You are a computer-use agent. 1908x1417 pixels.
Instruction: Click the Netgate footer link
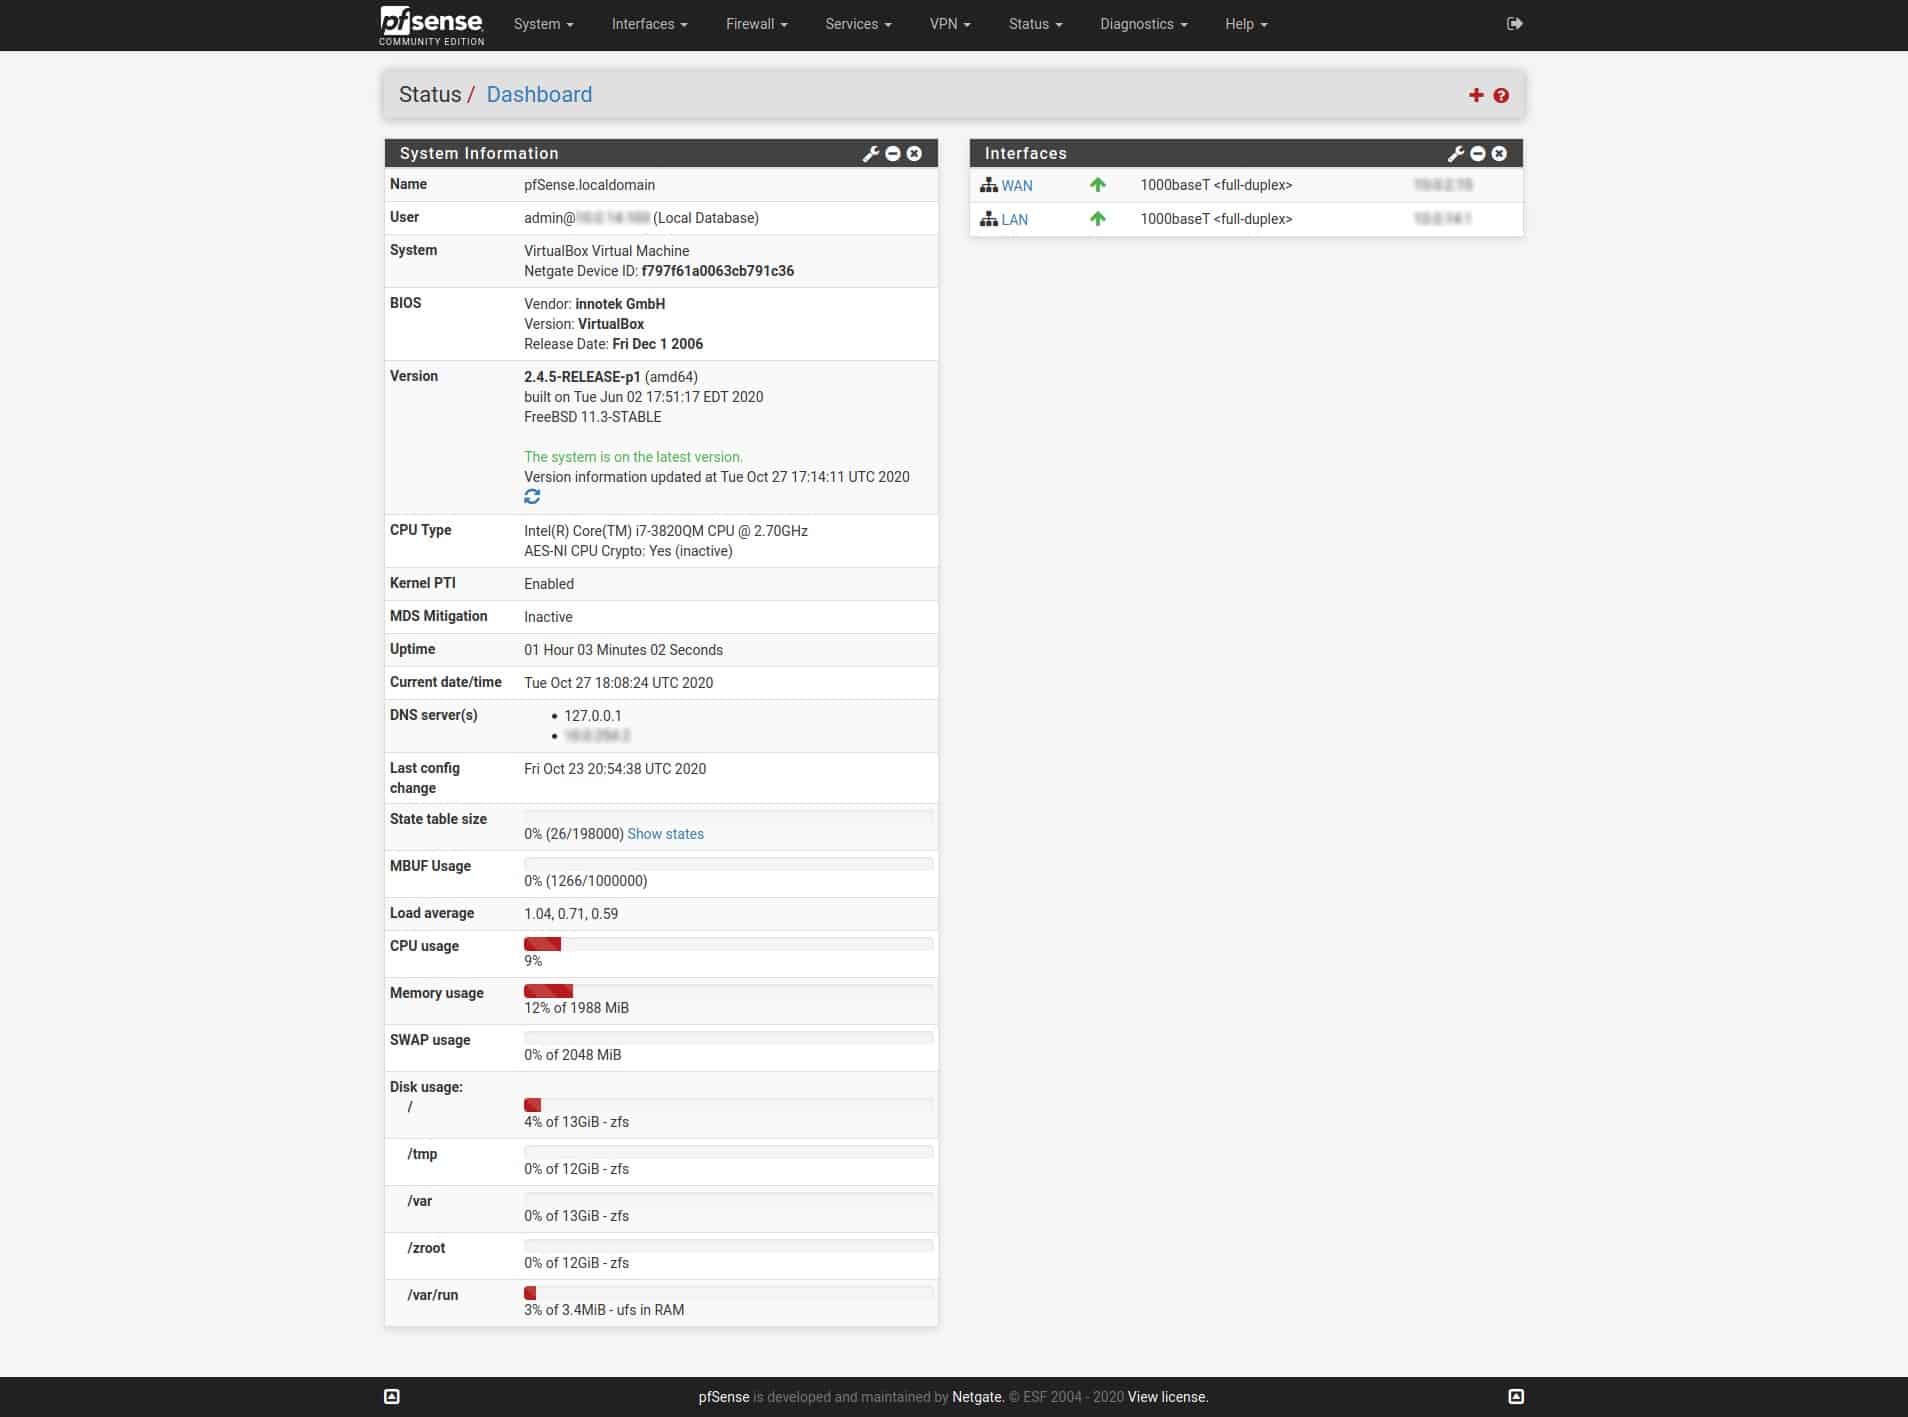(976, 1397)
